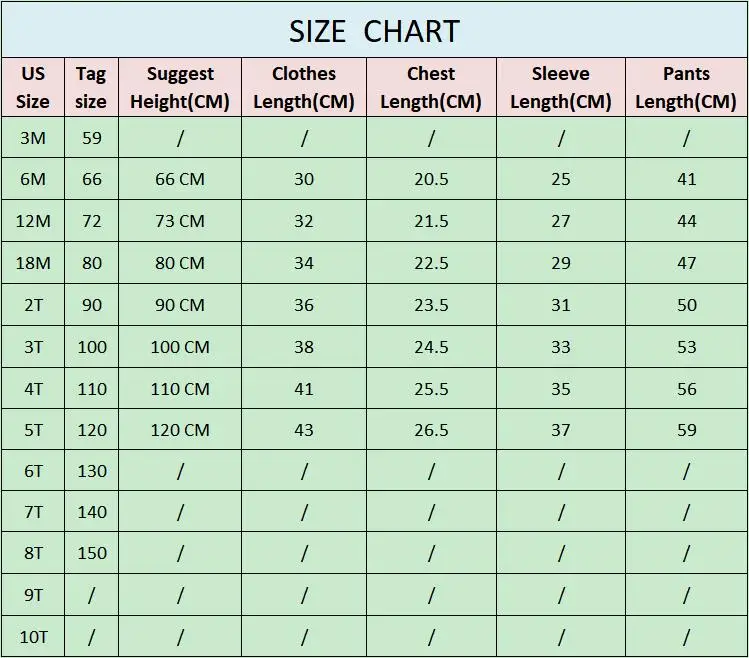Click the tag size 100 cell
The image size is (749, 658).
(x=91, y=347)
